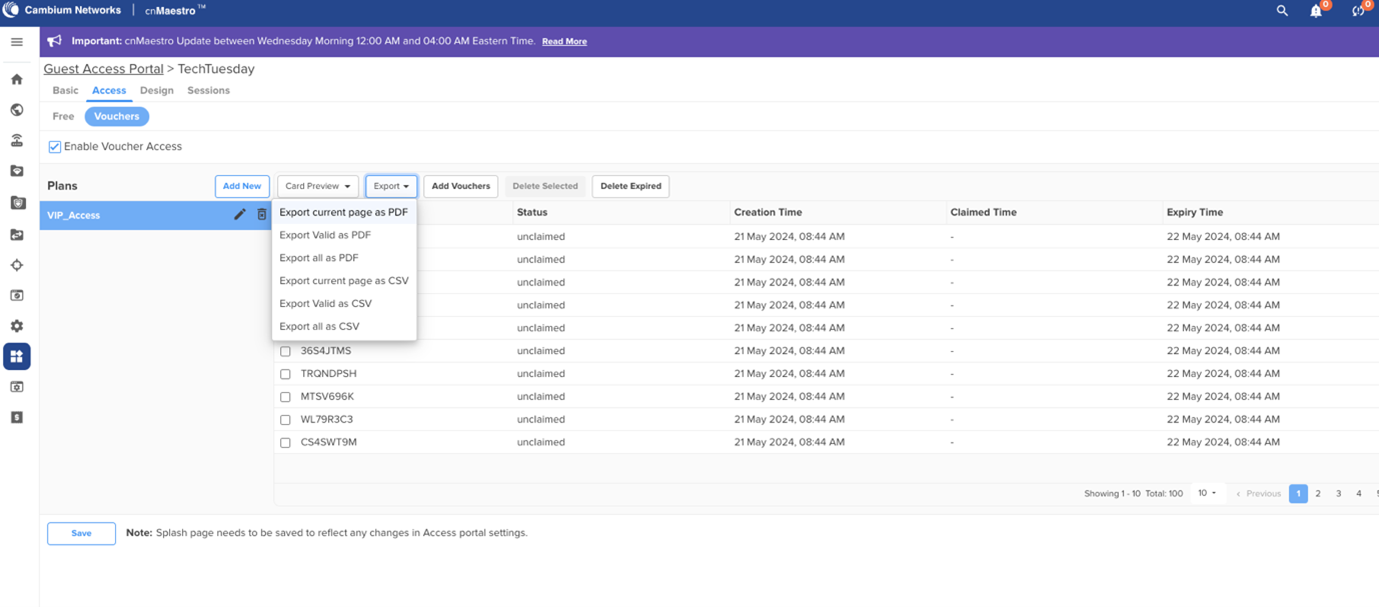Go to Home via sidebar house icon

(x=17, y=79)
